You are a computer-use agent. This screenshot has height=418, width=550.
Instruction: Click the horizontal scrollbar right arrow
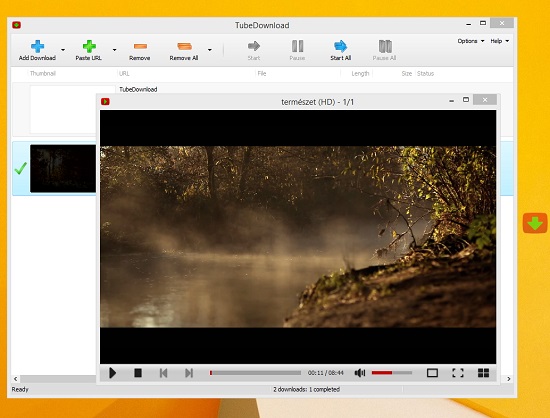click(x=509, y=379)
